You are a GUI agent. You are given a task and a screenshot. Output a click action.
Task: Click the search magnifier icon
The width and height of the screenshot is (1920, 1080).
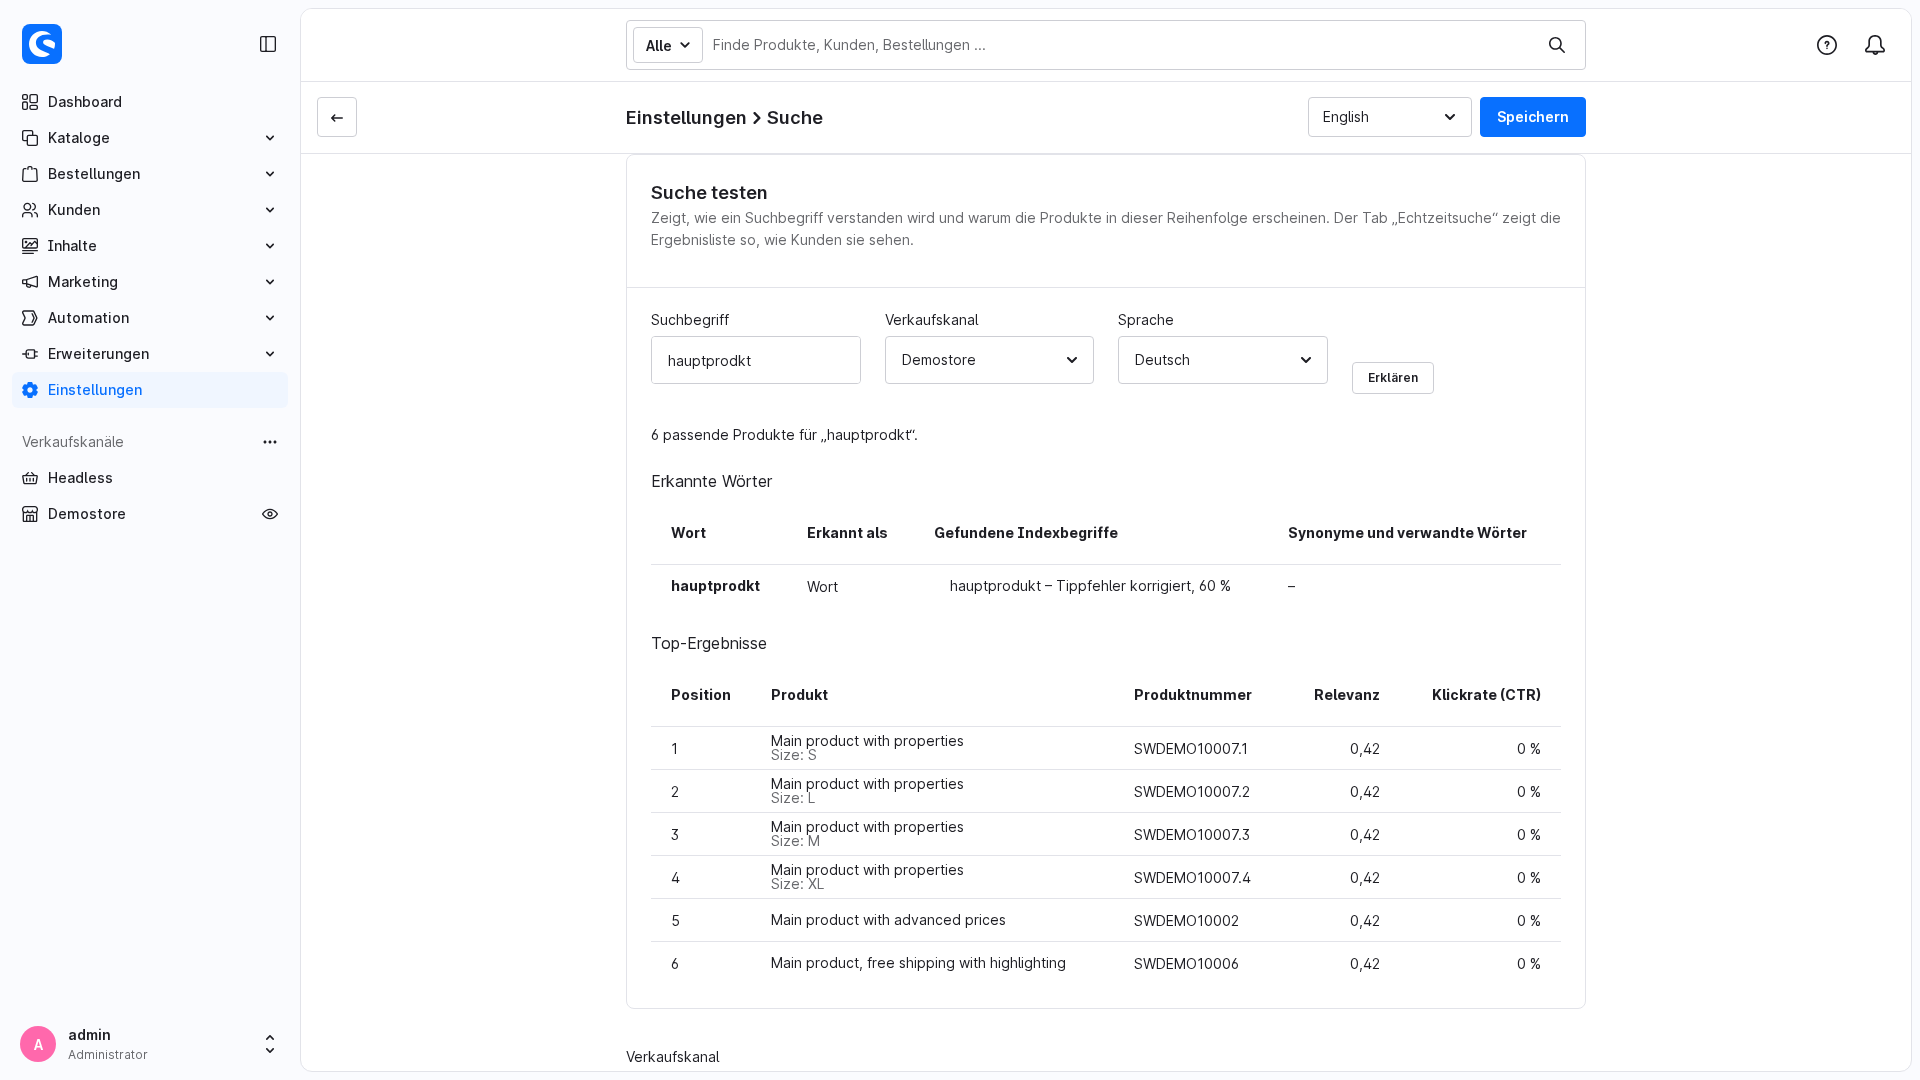(x=1557, y=45)
